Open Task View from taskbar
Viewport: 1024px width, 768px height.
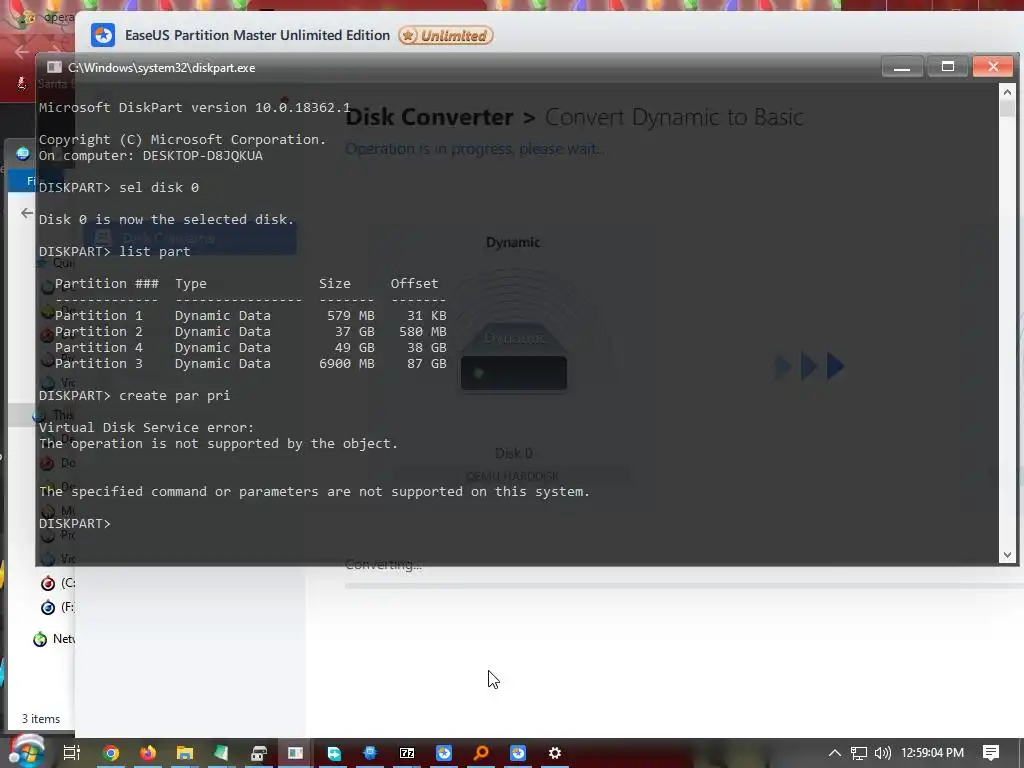pyautogui.click(x=72, y=753)
